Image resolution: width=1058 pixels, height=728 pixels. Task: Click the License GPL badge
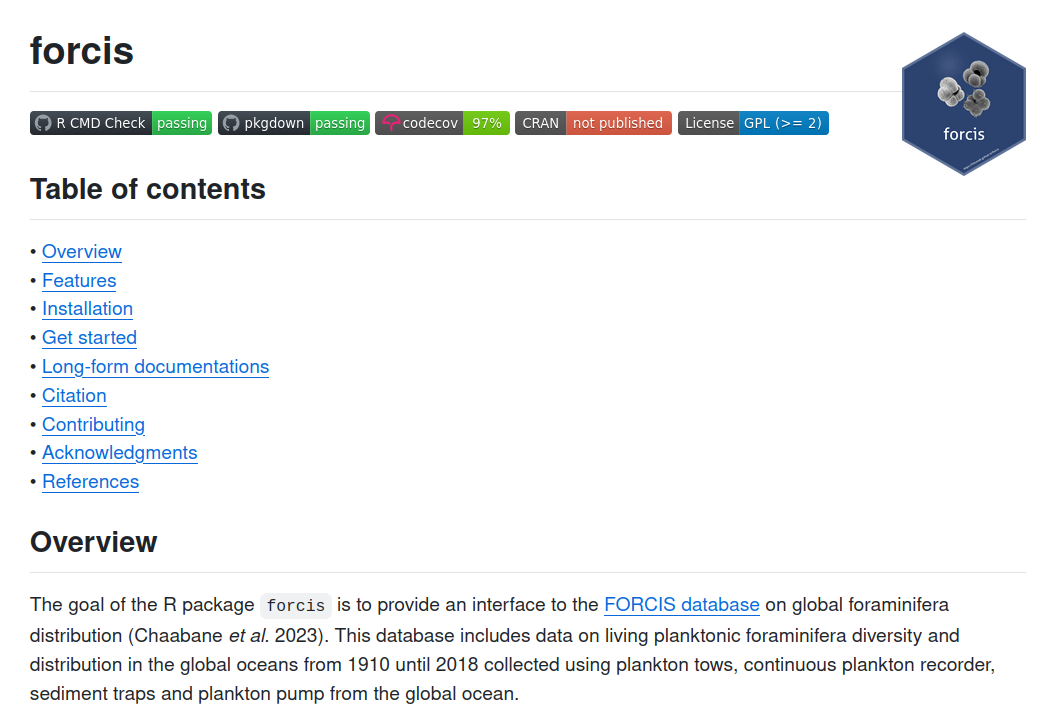point(753,123)
